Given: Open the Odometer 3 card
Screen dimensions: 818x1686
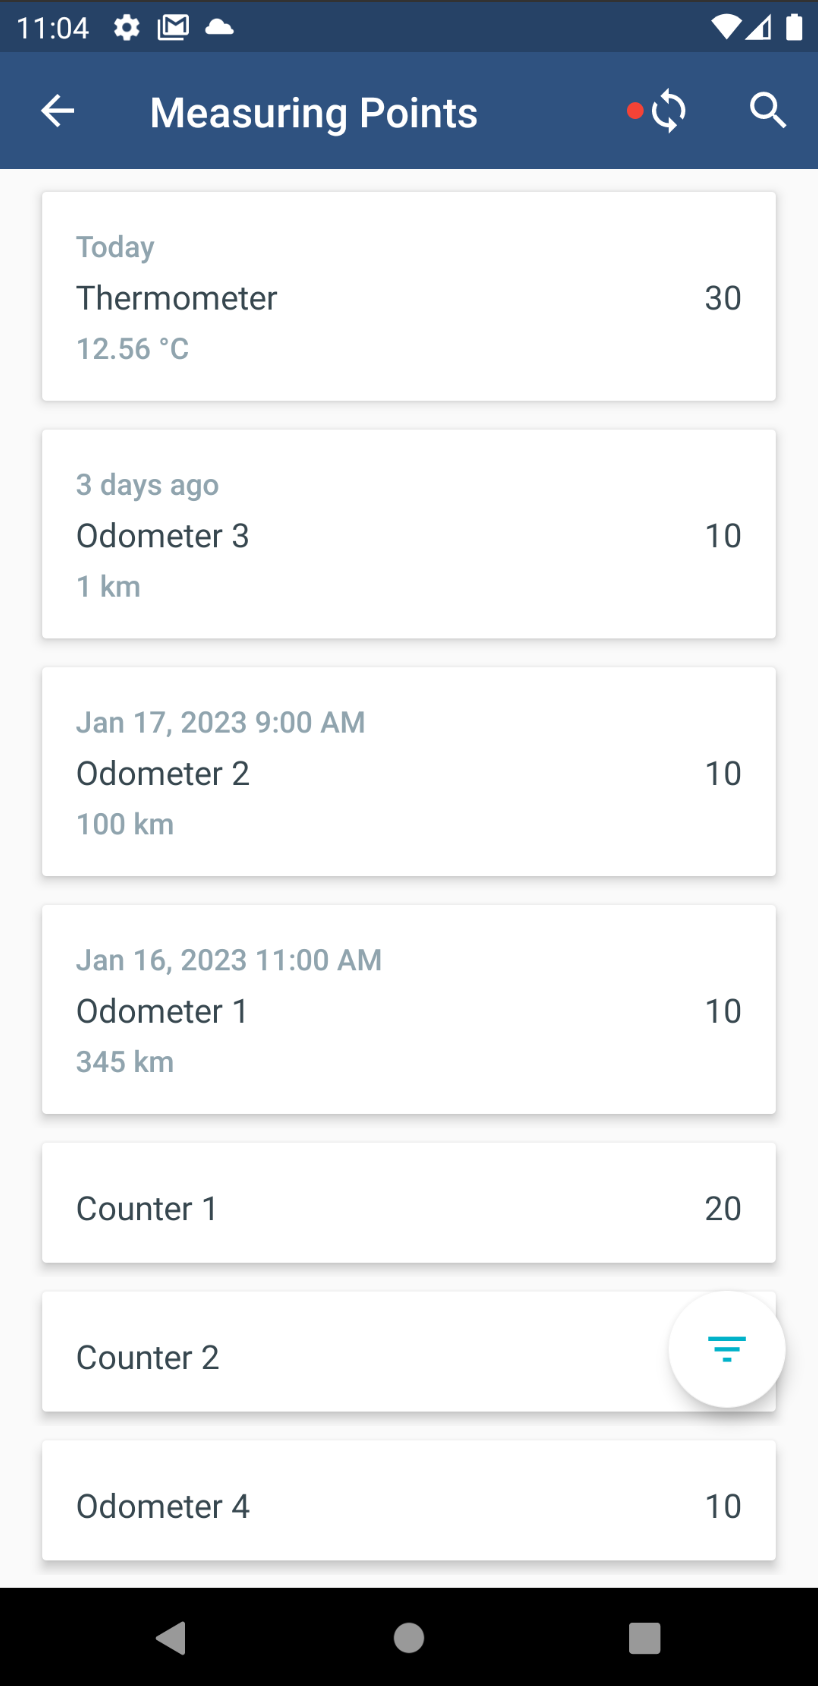Looking at the screenshot, I should click(408, 535).
